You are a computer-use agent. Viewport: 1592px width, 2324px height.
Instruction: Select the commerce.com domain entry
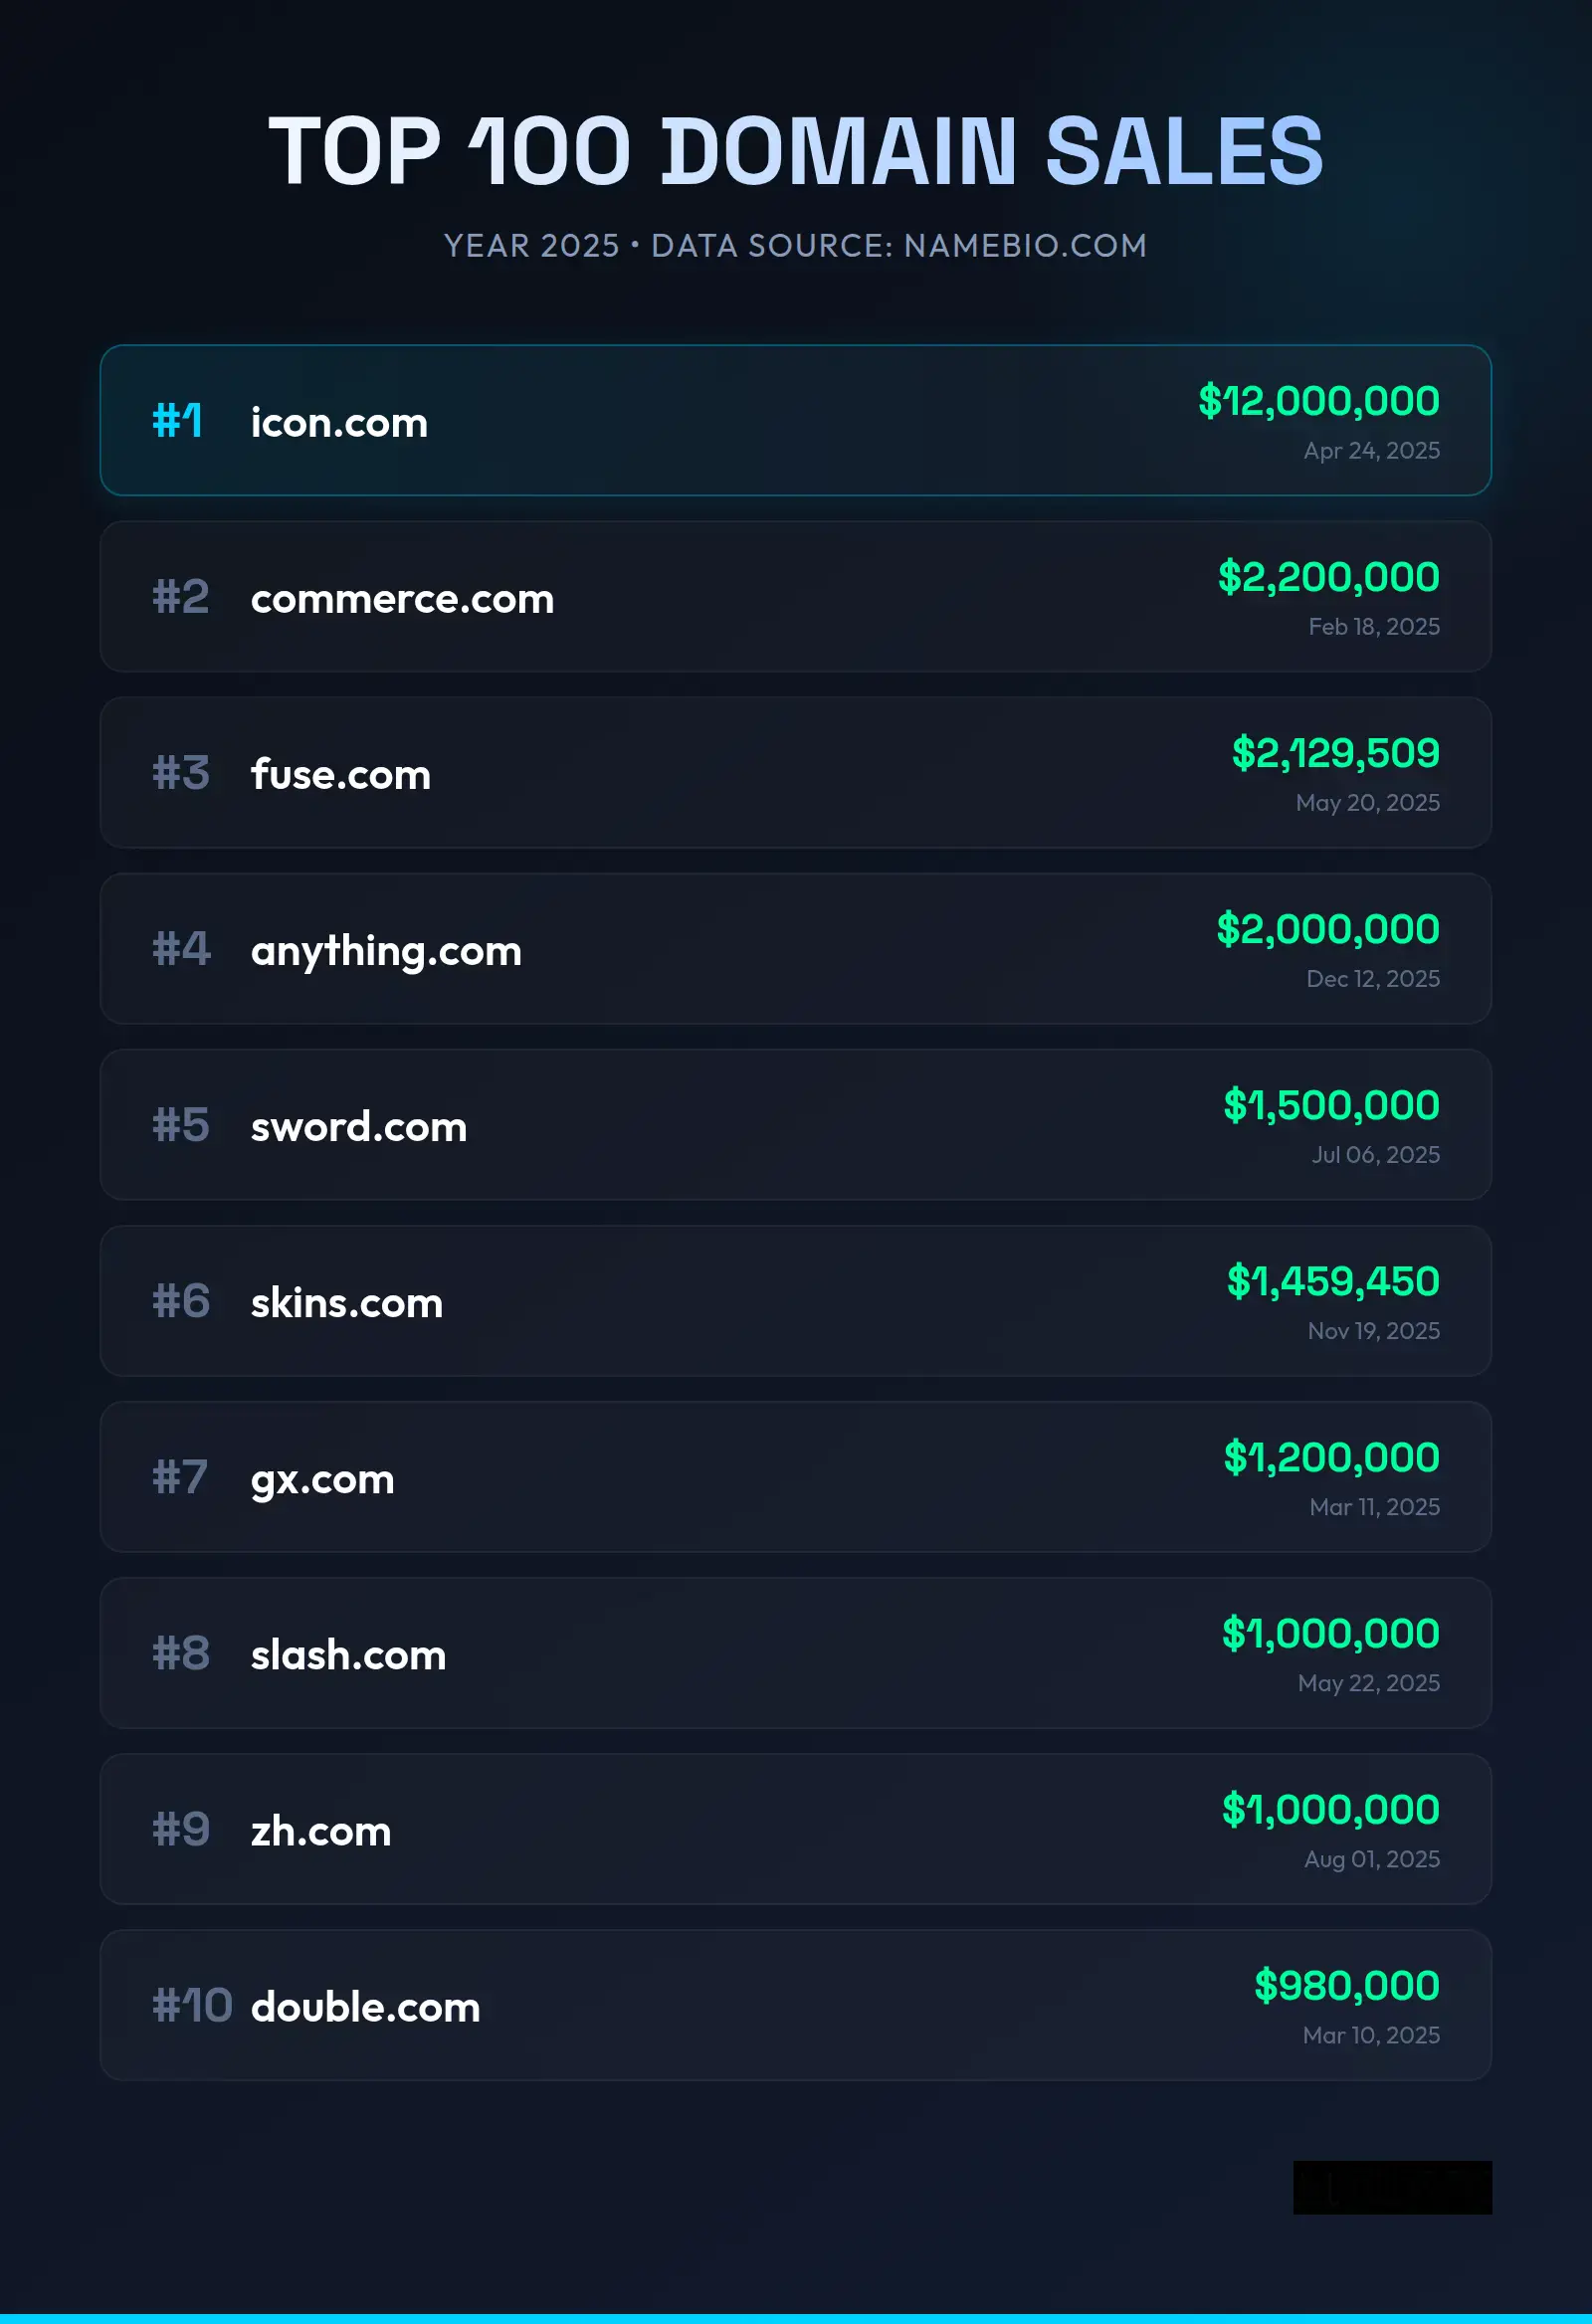click(x=402, y=598)
